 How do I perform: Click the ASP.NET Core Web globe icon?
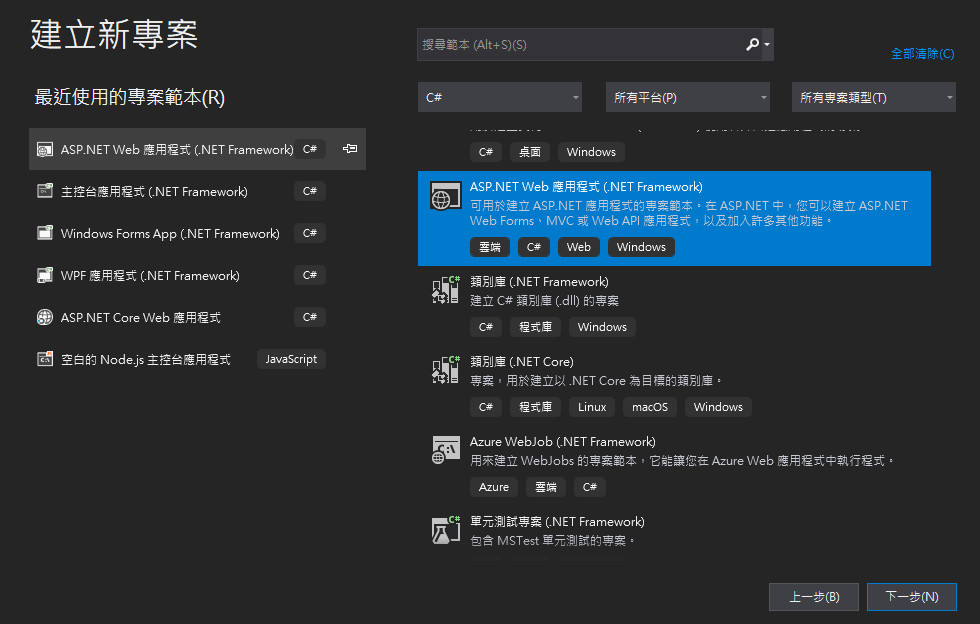[44, 317]
